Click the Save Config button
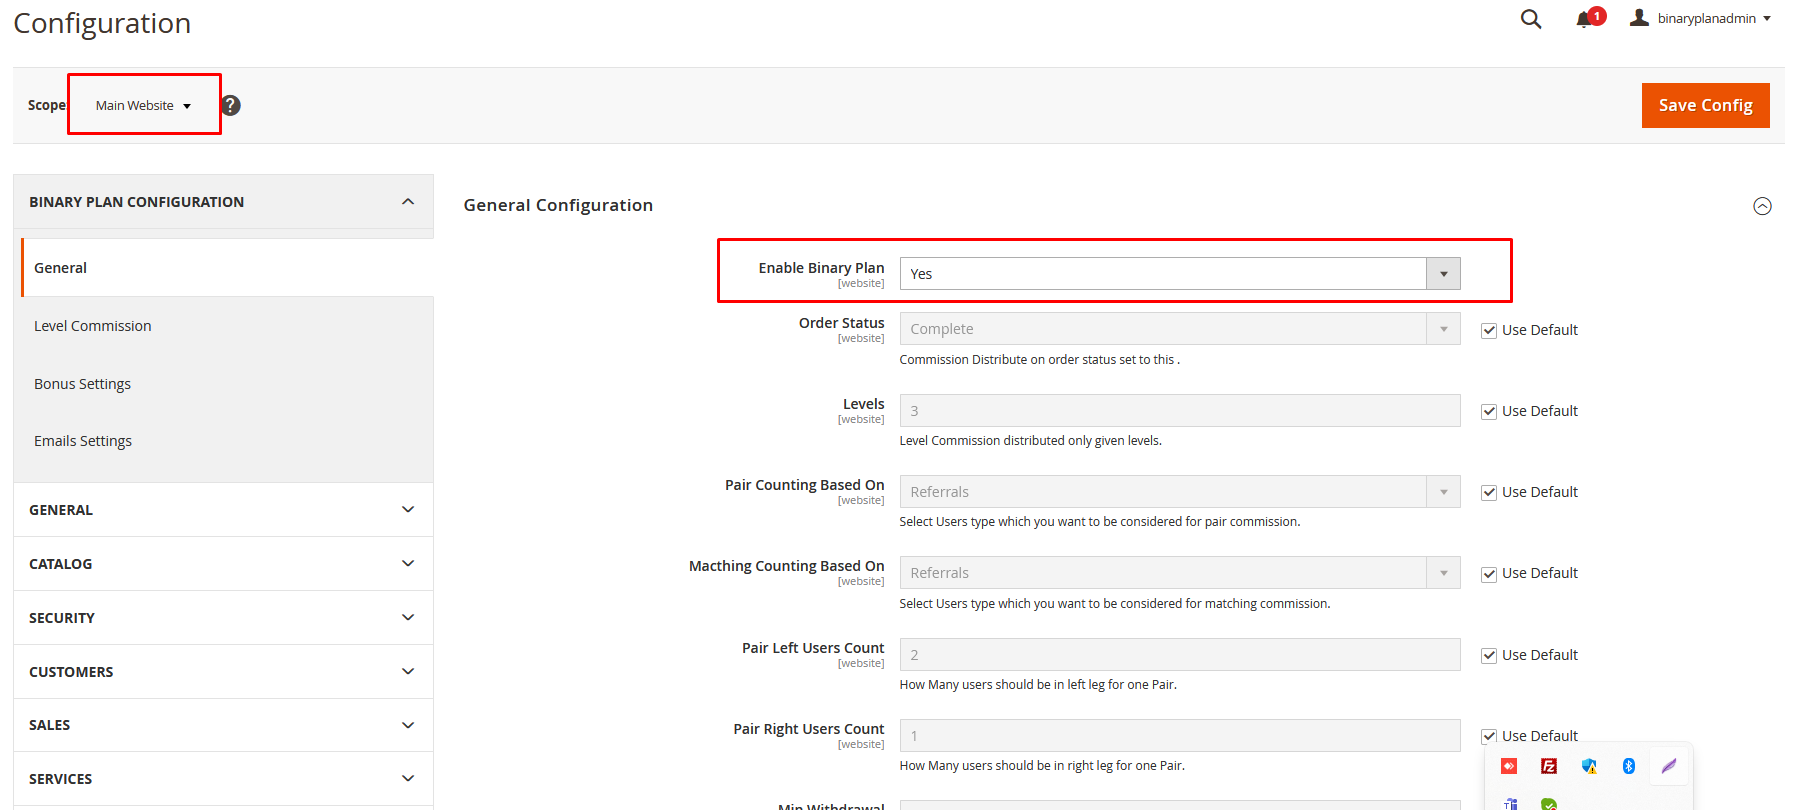This screenshot has width=1806, height=810. click(x=1705, y=105)
